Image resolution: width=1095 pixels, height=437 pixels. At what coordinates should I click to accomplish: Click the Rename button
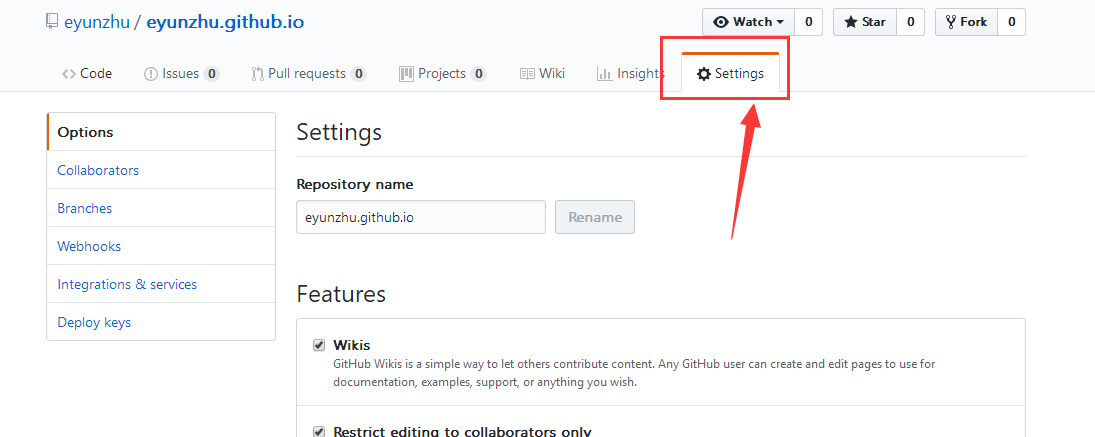(x=595, y=217)
